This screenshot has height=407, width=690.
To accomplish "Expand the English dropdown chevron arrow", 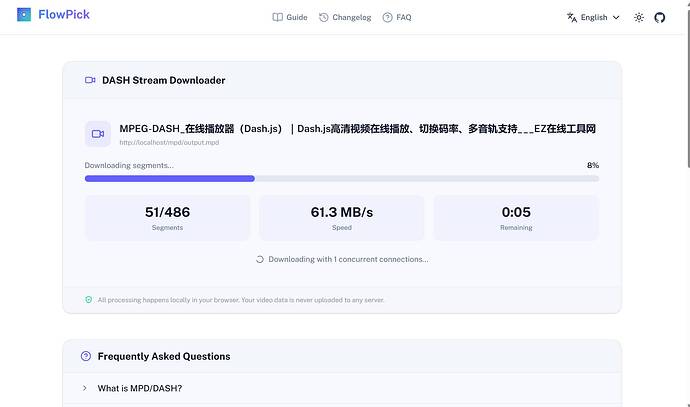I will click(x=616, y=18).
